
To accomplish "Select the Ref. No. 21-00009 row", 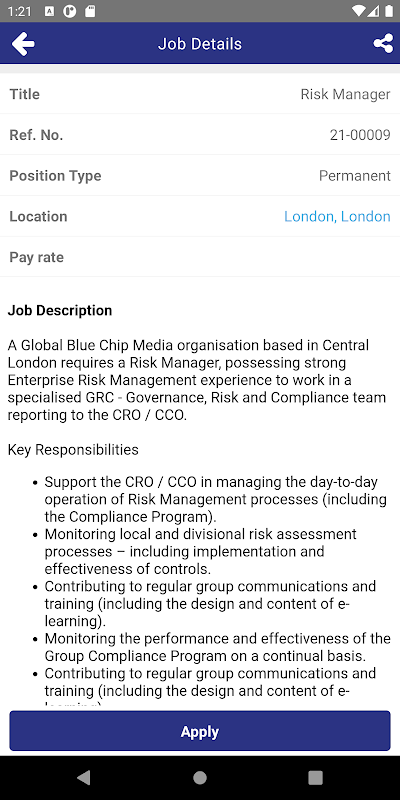I will point(200,135).
